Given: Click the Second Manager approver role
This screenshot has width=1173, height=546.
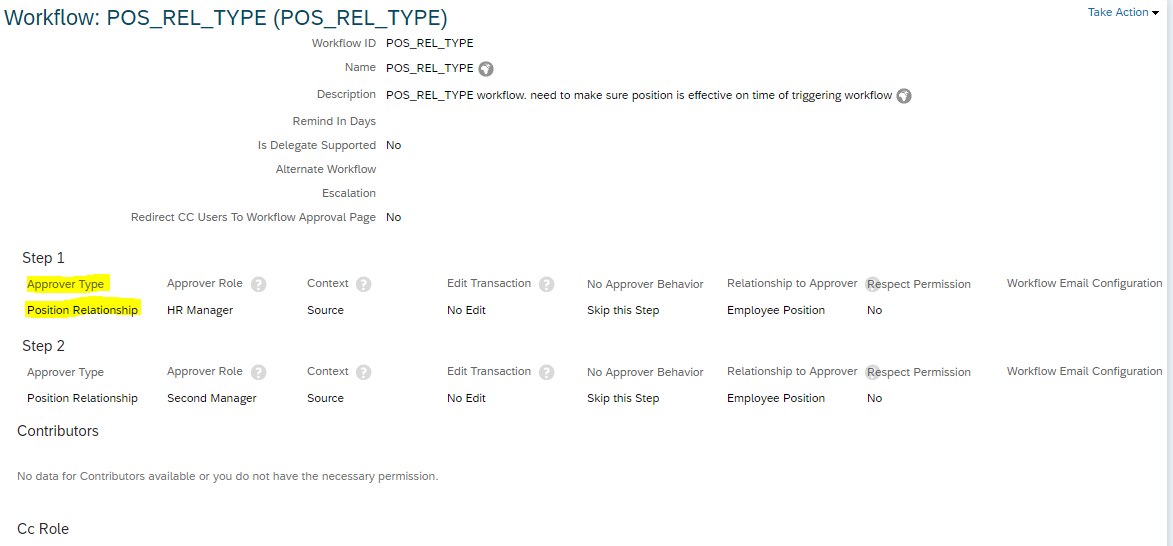Looking at the screenshot, I should (x=212, y=399).
